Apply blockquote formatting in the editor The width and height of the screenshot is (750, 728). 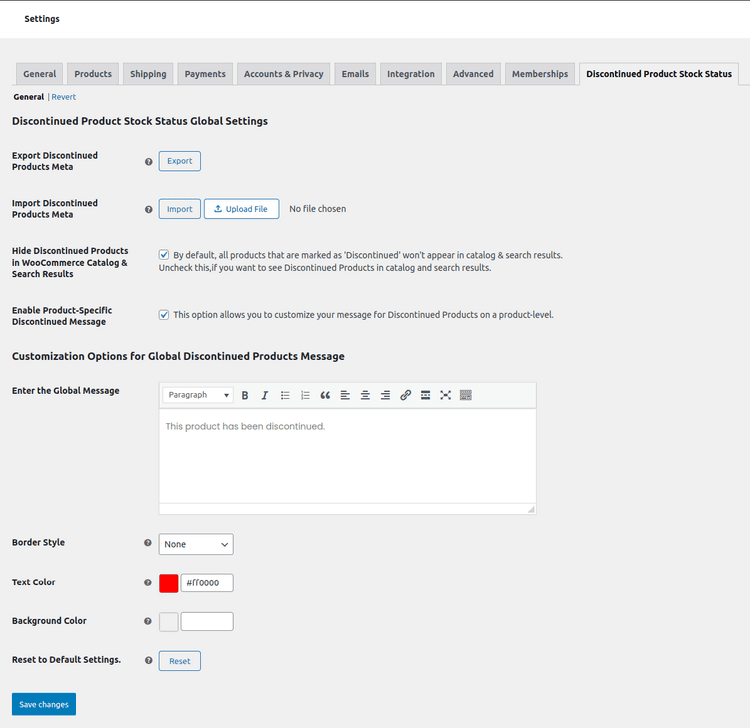325,395
